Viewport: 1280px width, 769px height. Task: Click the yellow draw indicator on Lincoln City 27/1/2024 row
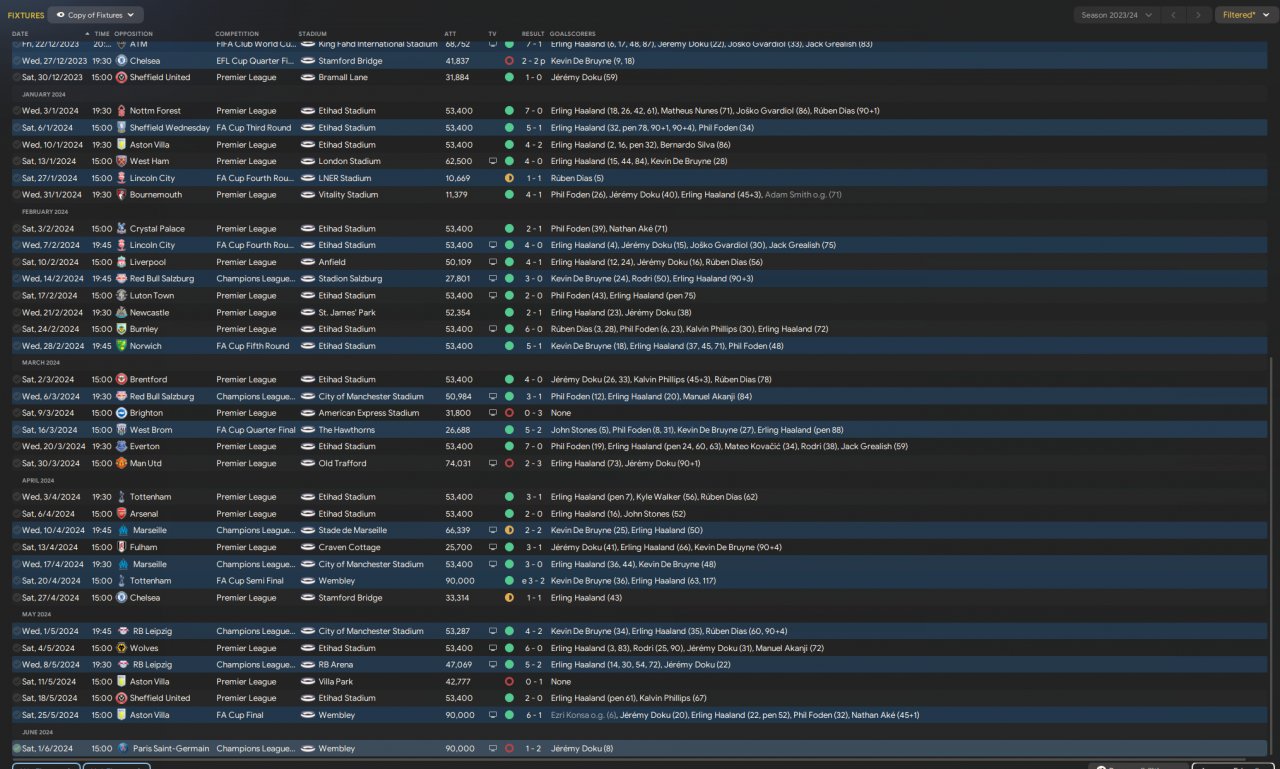[509, 178]
